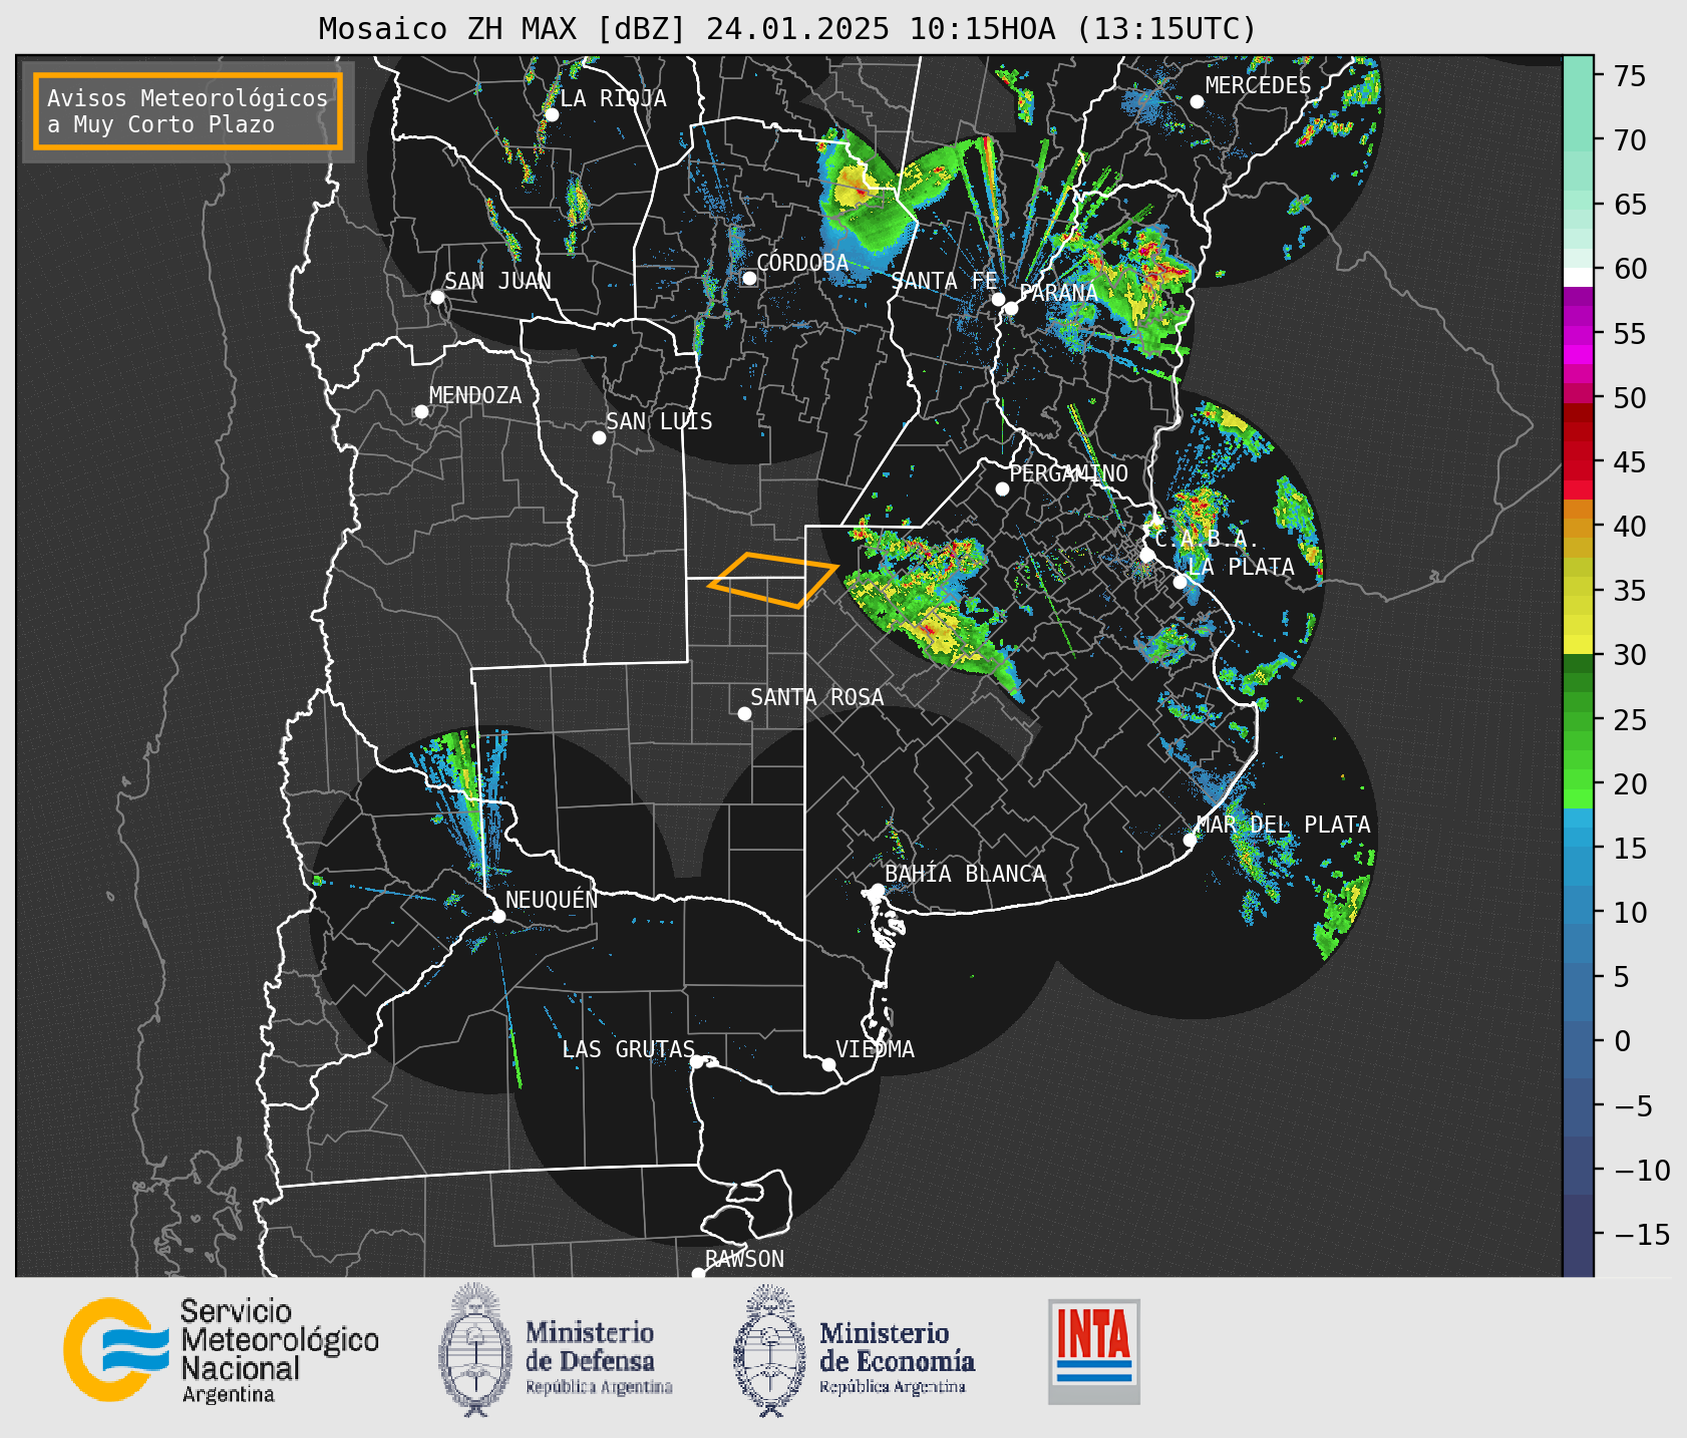Image resolution: width=1687 pixels, height=1438 pixels.
Task: Click the PERGAMINO label
Action: click(x=1069, y=473)
